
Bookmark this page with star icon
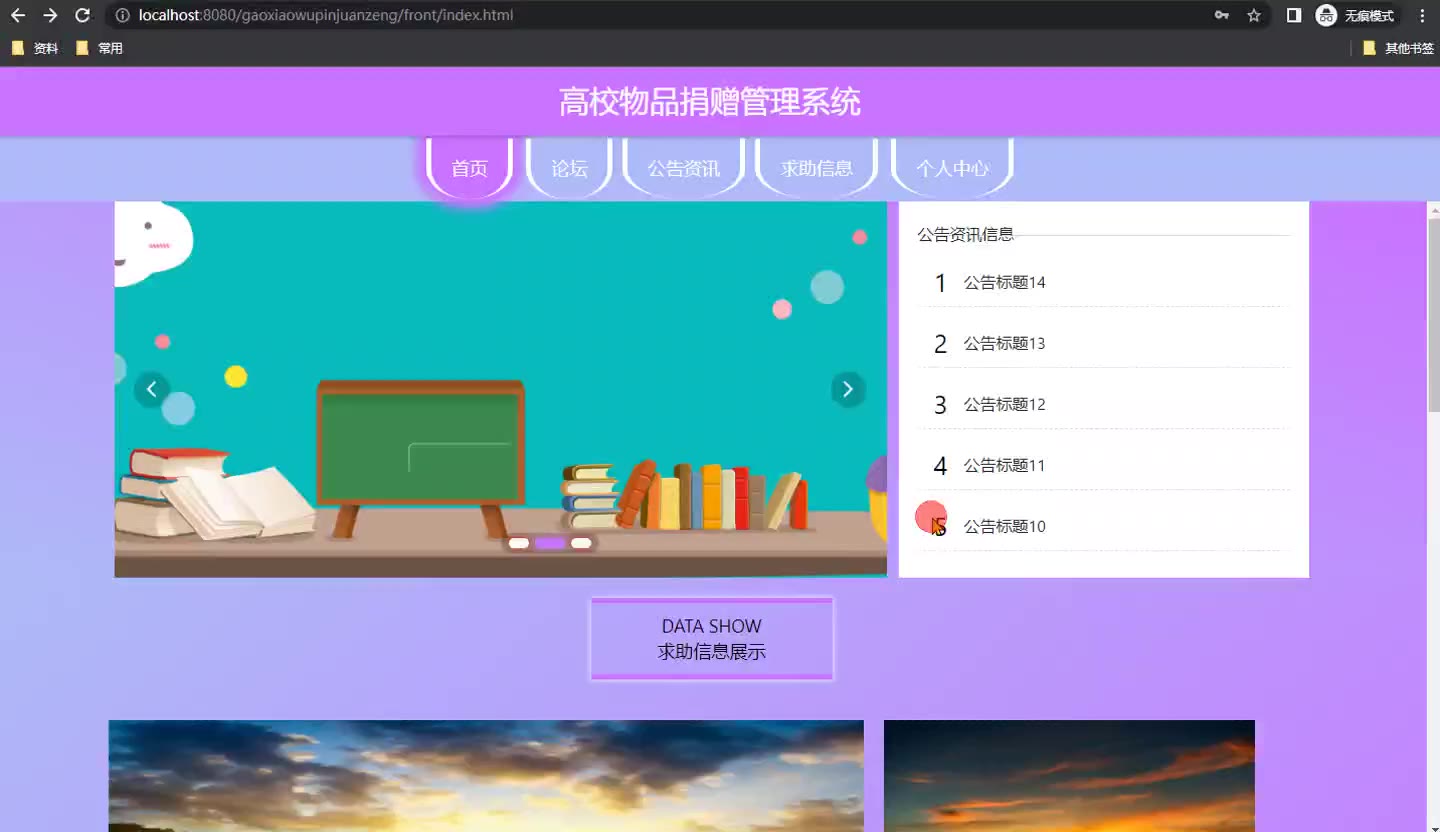[1254, 15]
